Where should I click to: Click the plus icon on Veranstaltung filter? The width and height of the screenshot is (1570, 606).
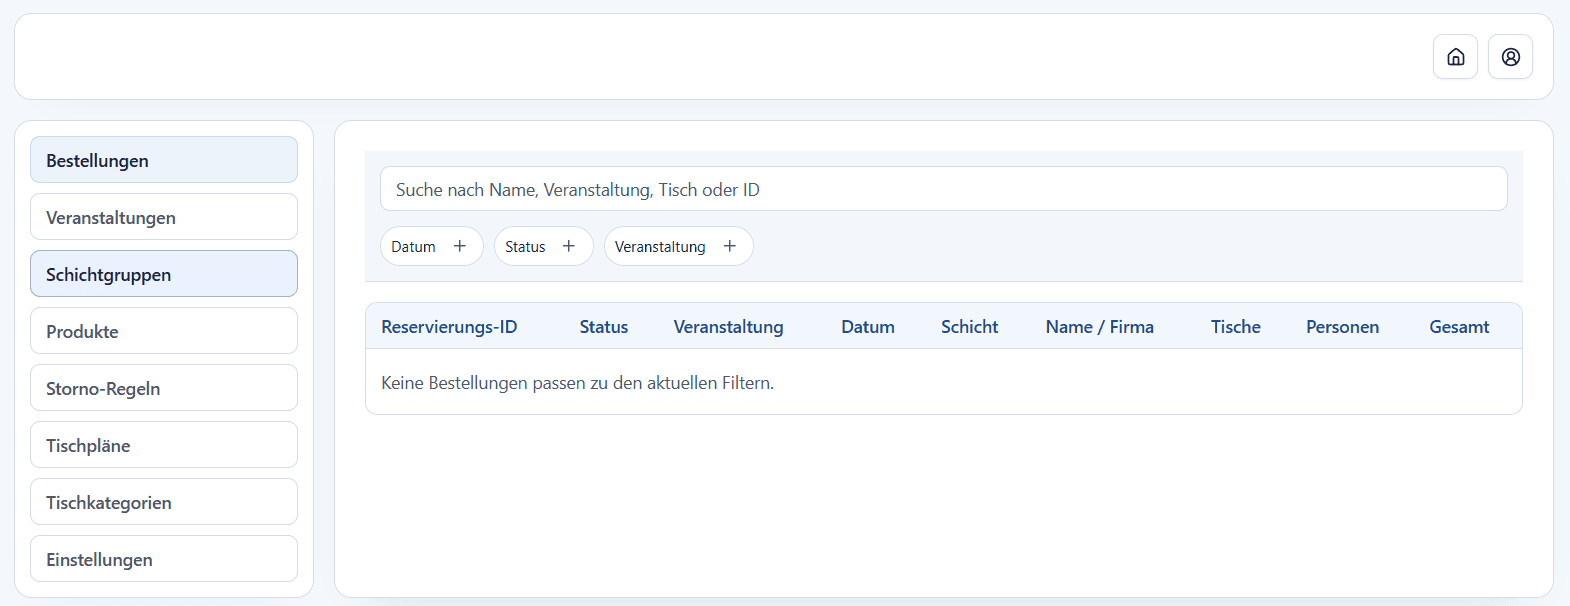[x=730, y=246]
